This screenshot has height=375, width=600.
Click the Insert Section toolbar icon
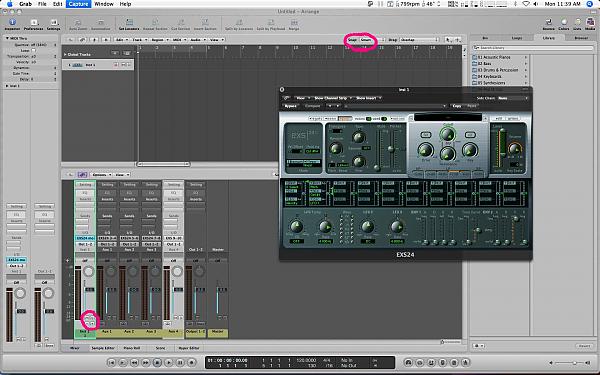205,24
